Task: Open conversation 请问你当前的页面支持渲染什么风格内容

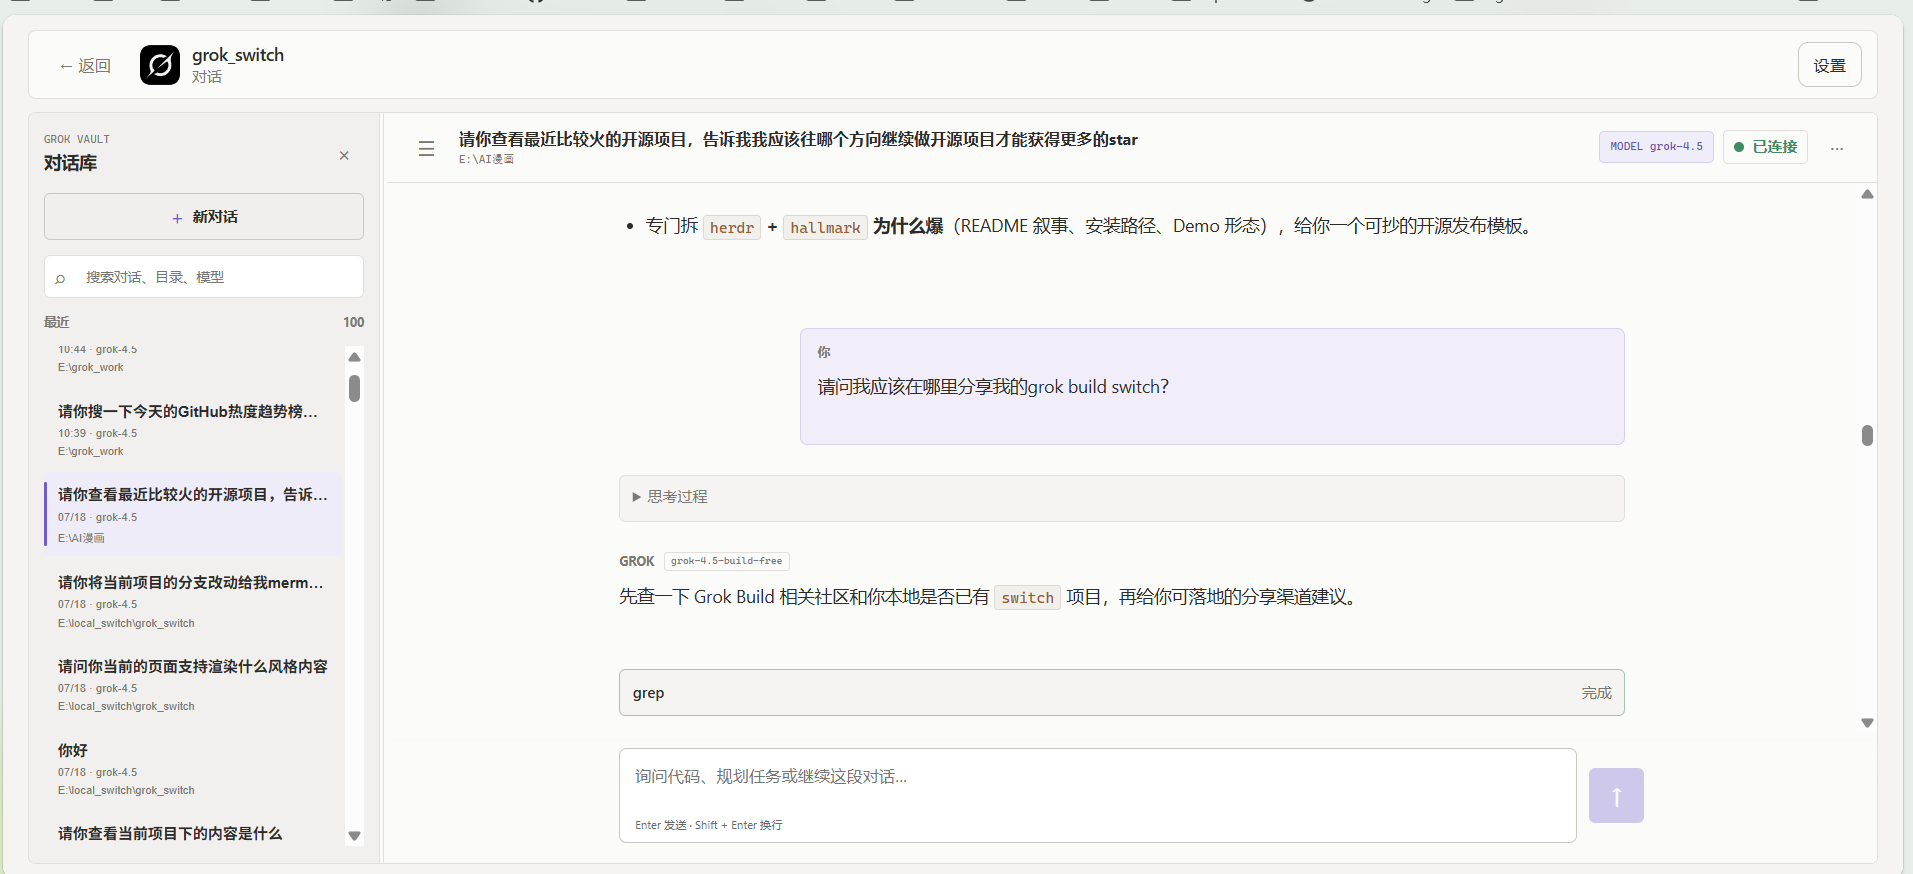Action: point(193,685)
